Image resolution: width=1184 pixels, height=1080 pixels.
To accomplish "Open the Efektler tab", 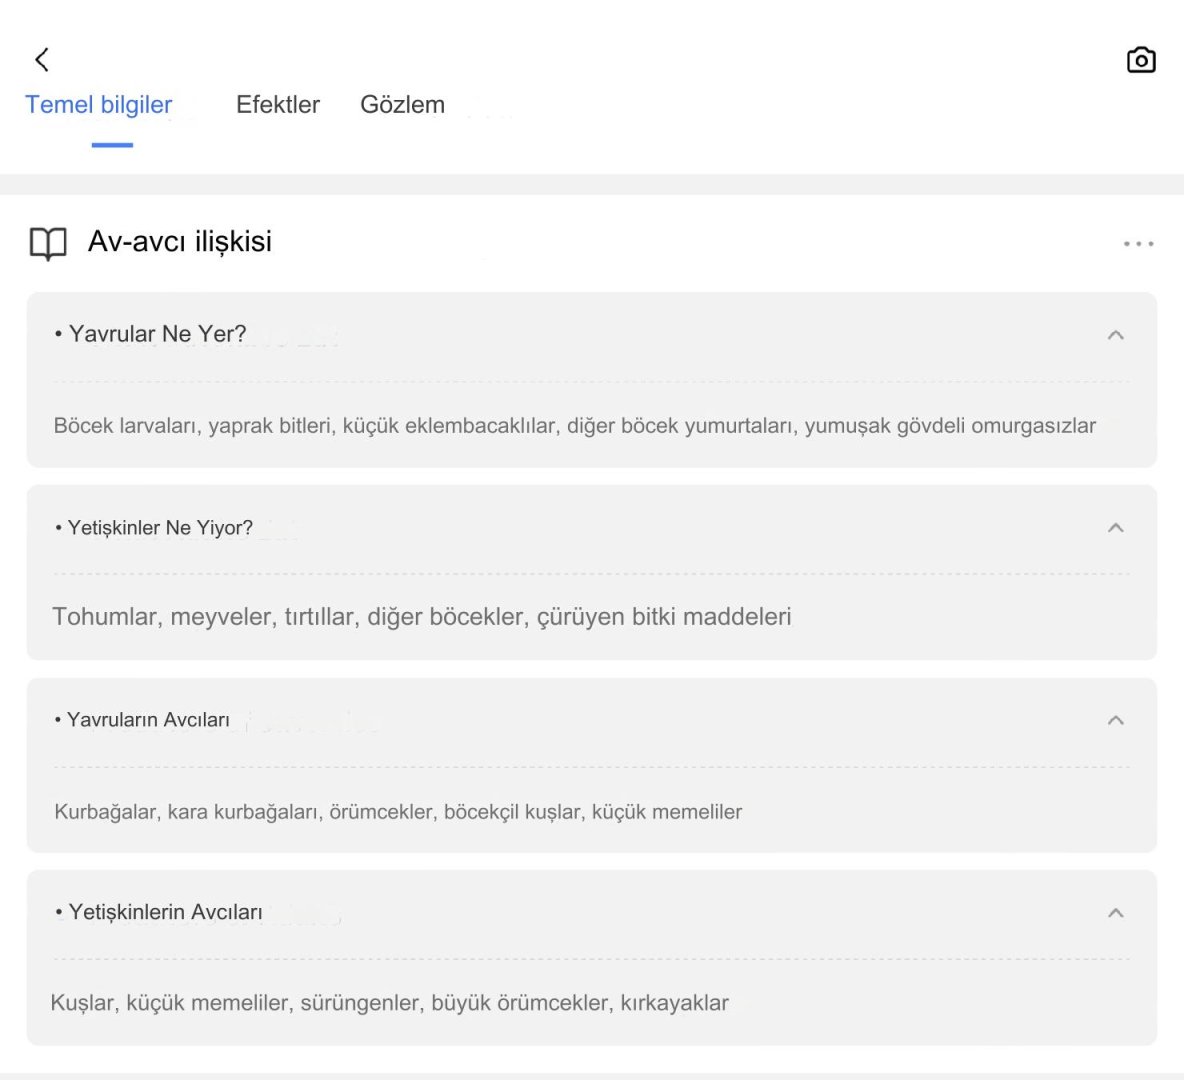I will [278, 105].
